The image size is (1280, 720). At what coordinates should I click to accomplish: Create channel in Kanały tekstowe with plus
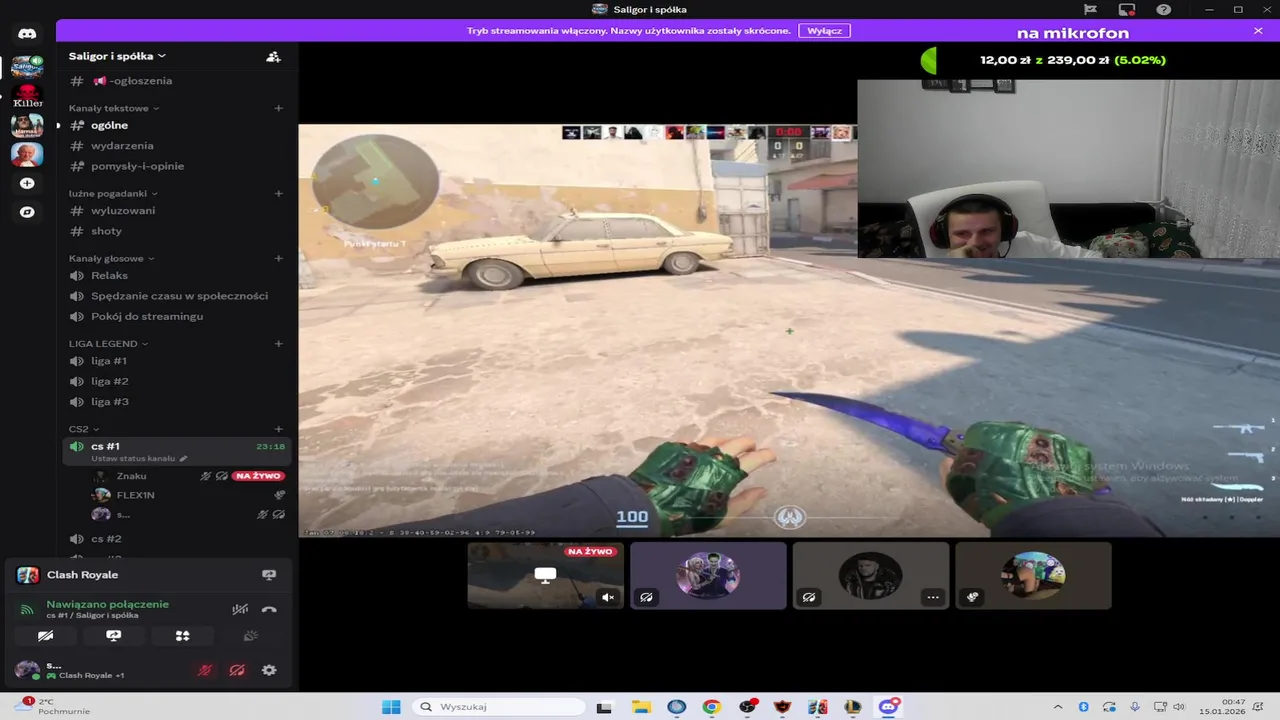[x=279, y=108]
